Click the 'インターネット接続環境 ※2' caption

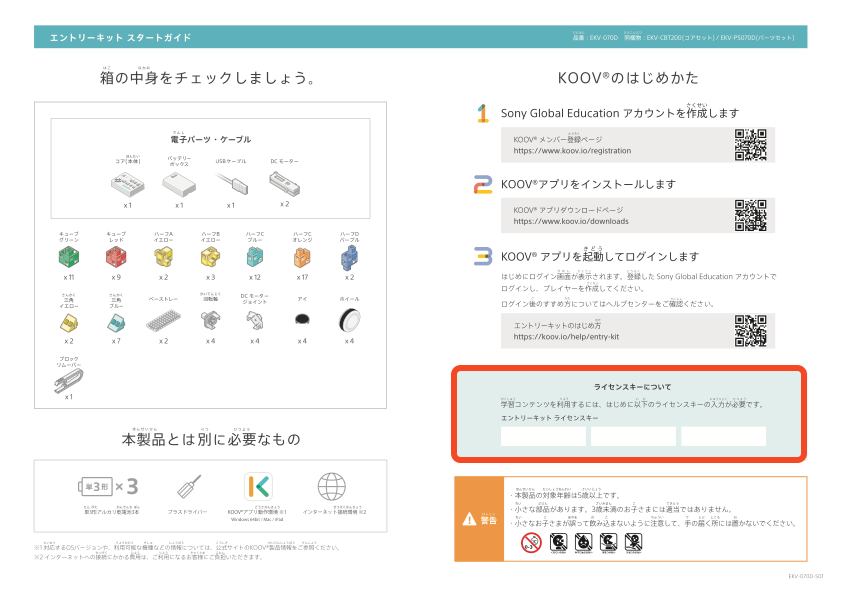(x=334, y=512)
